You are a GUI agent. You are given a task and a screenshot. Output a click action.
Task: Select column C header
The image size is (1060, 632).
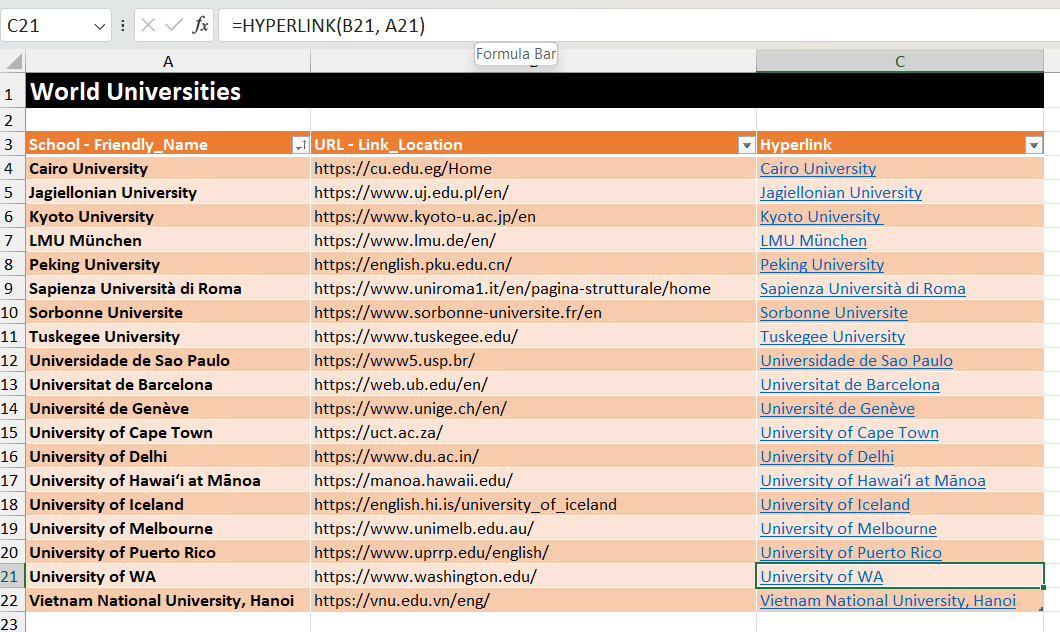tap(900, 62)
